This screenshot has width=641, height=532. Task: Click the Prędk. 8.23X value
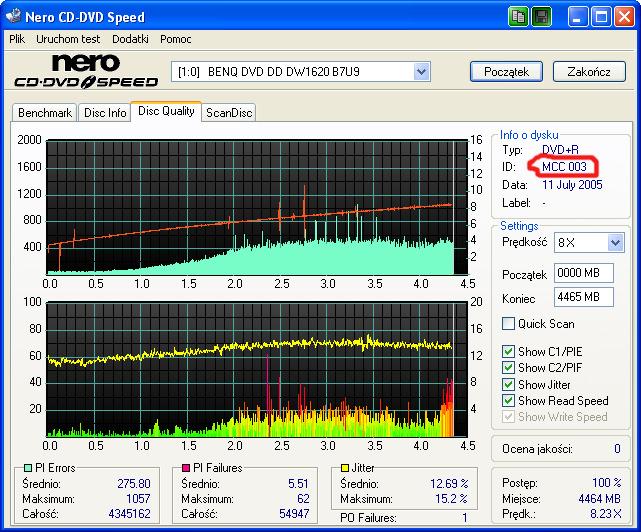point(605,514)
